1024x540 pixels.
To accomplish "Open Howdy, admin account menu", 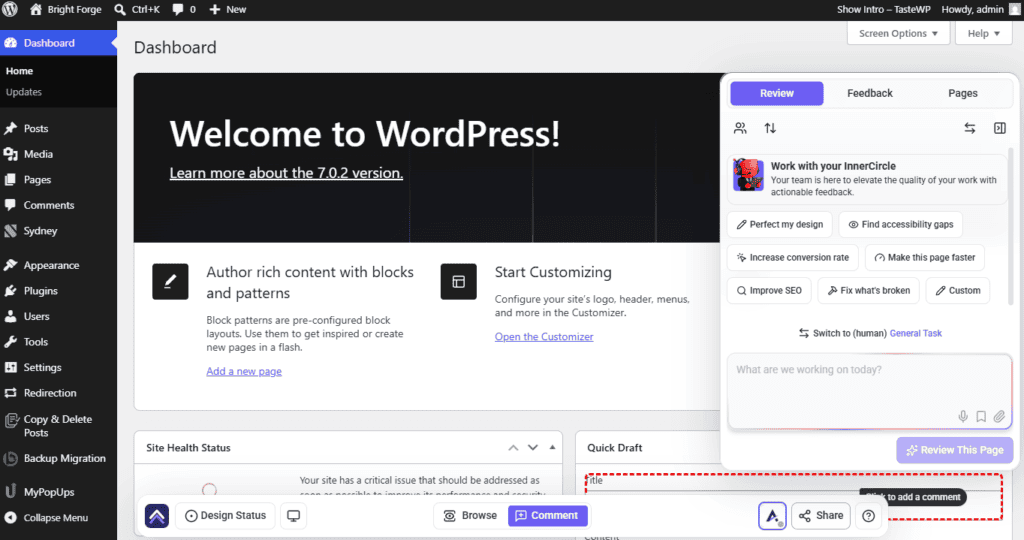I will 980,9.
